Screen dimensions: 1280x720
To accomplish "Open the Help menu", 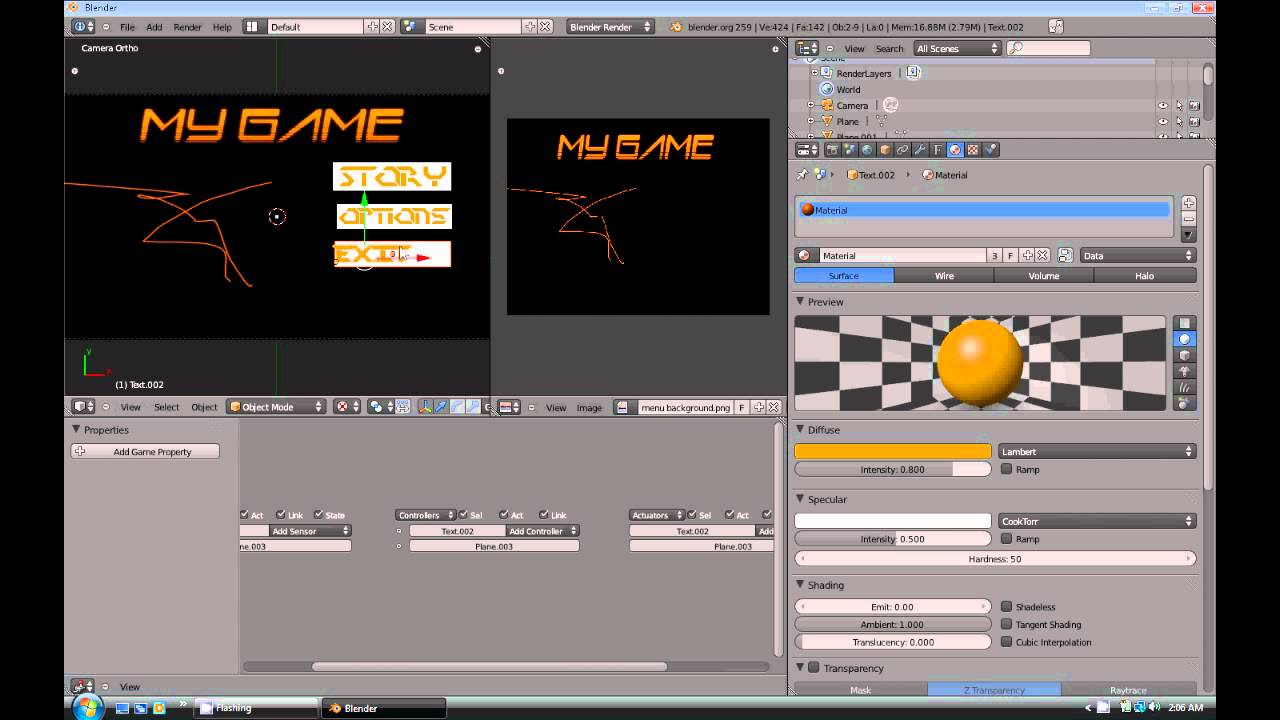I will tap(222, 27).
